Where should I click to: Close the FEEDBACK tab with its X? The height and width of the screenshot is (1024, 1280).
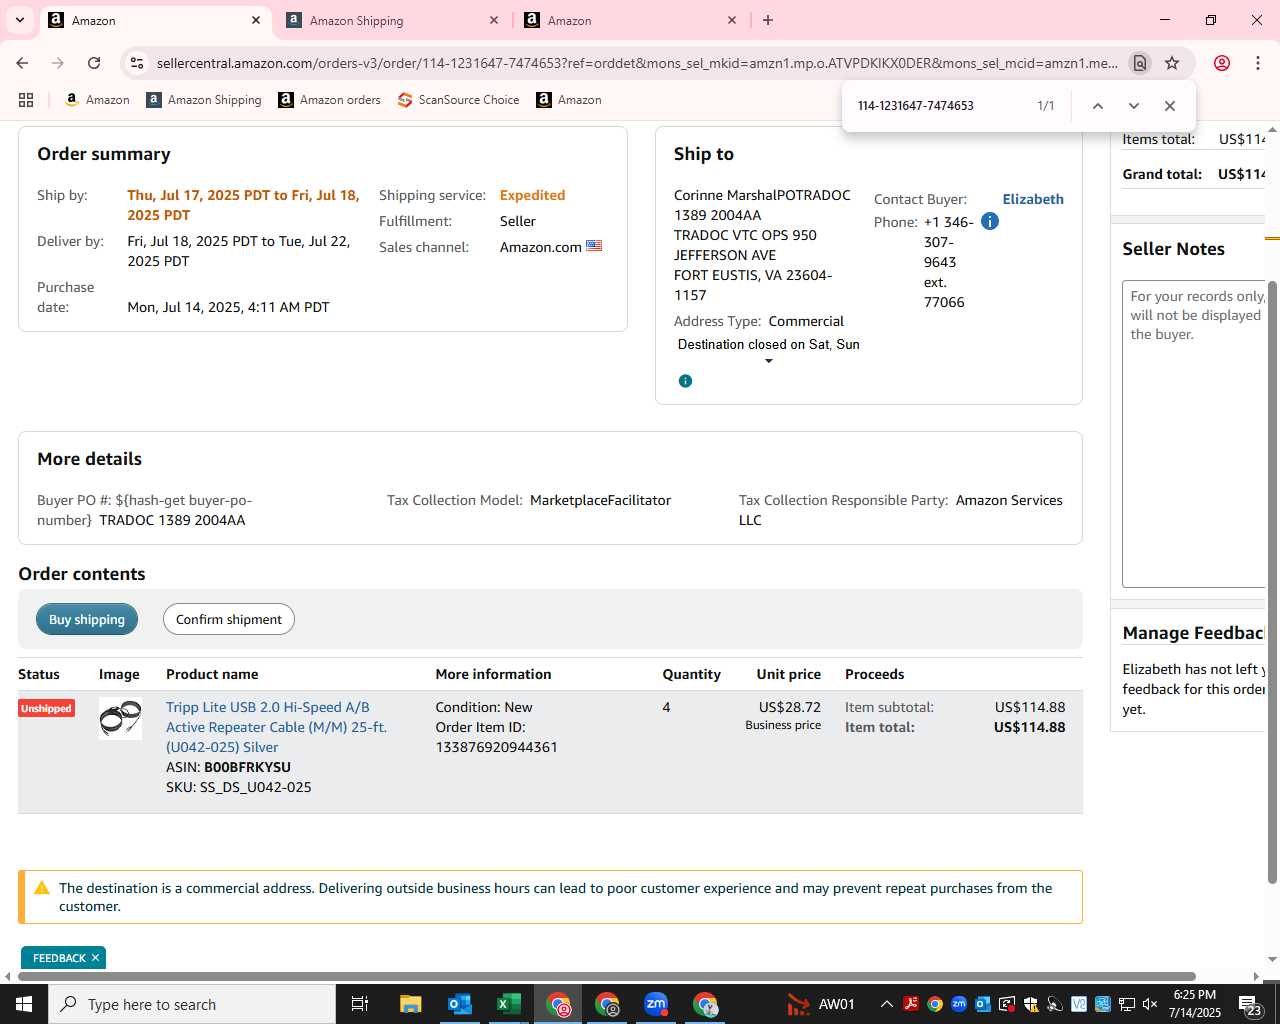click(x=95, y=958)
